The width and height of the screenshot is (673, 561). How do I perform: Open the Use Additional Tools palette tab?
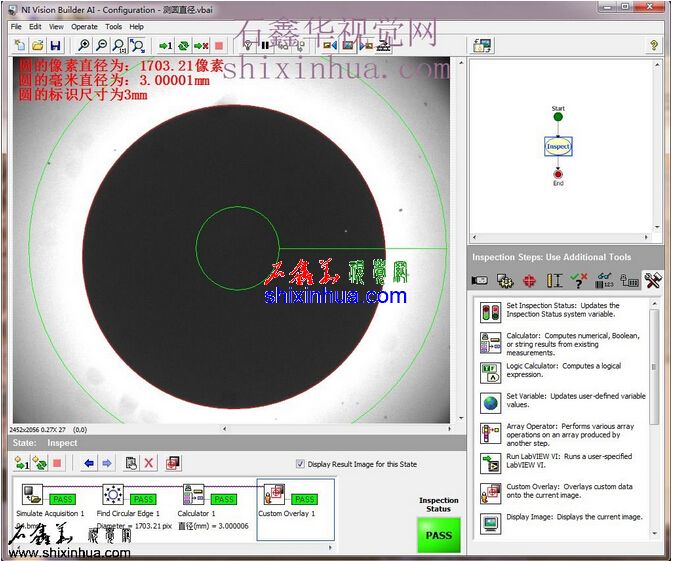[652, 281]
